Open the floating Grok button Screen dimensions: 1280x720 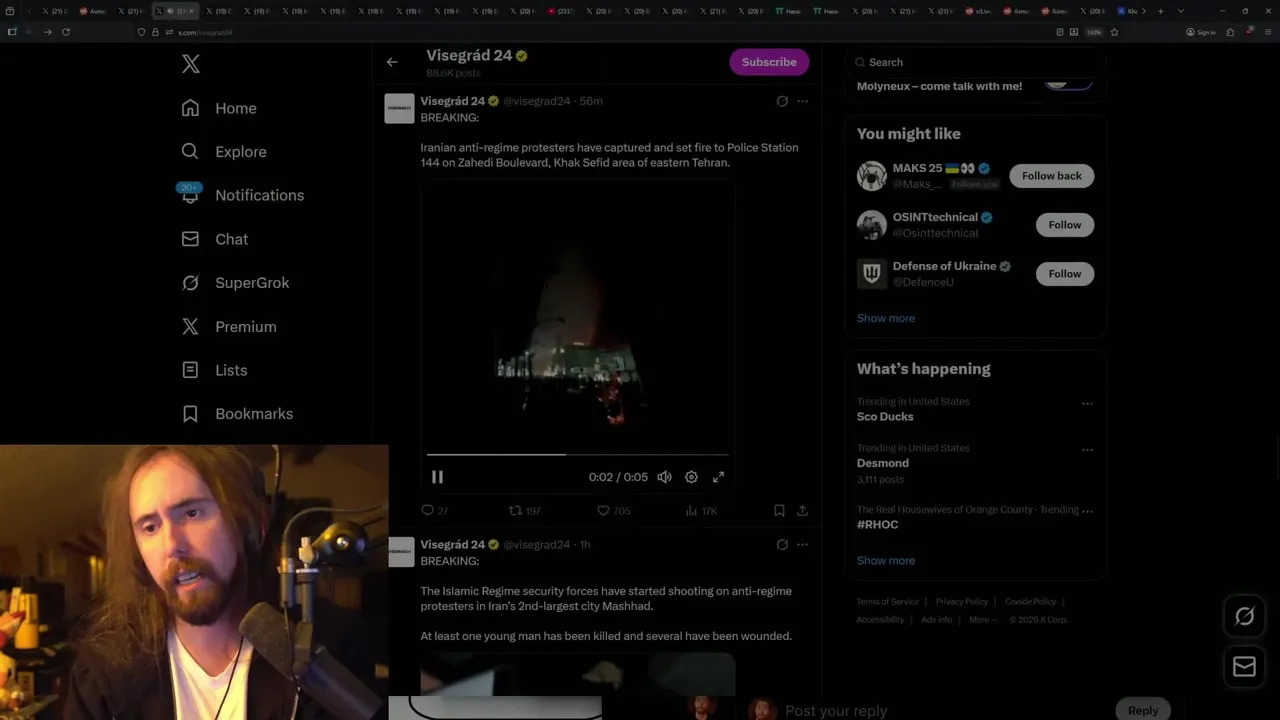[x=1244, y=617]
